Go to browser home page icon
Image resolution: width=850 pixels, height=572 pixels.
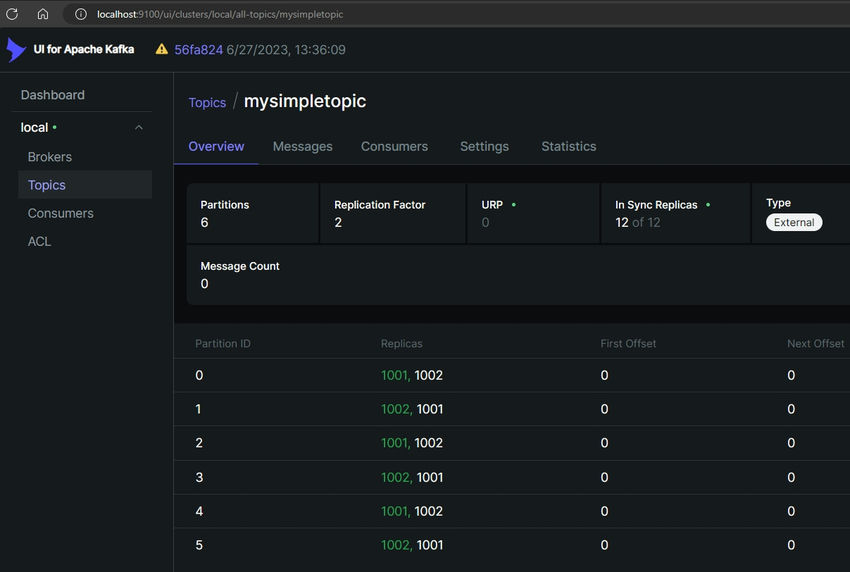[x=43, y=14]
